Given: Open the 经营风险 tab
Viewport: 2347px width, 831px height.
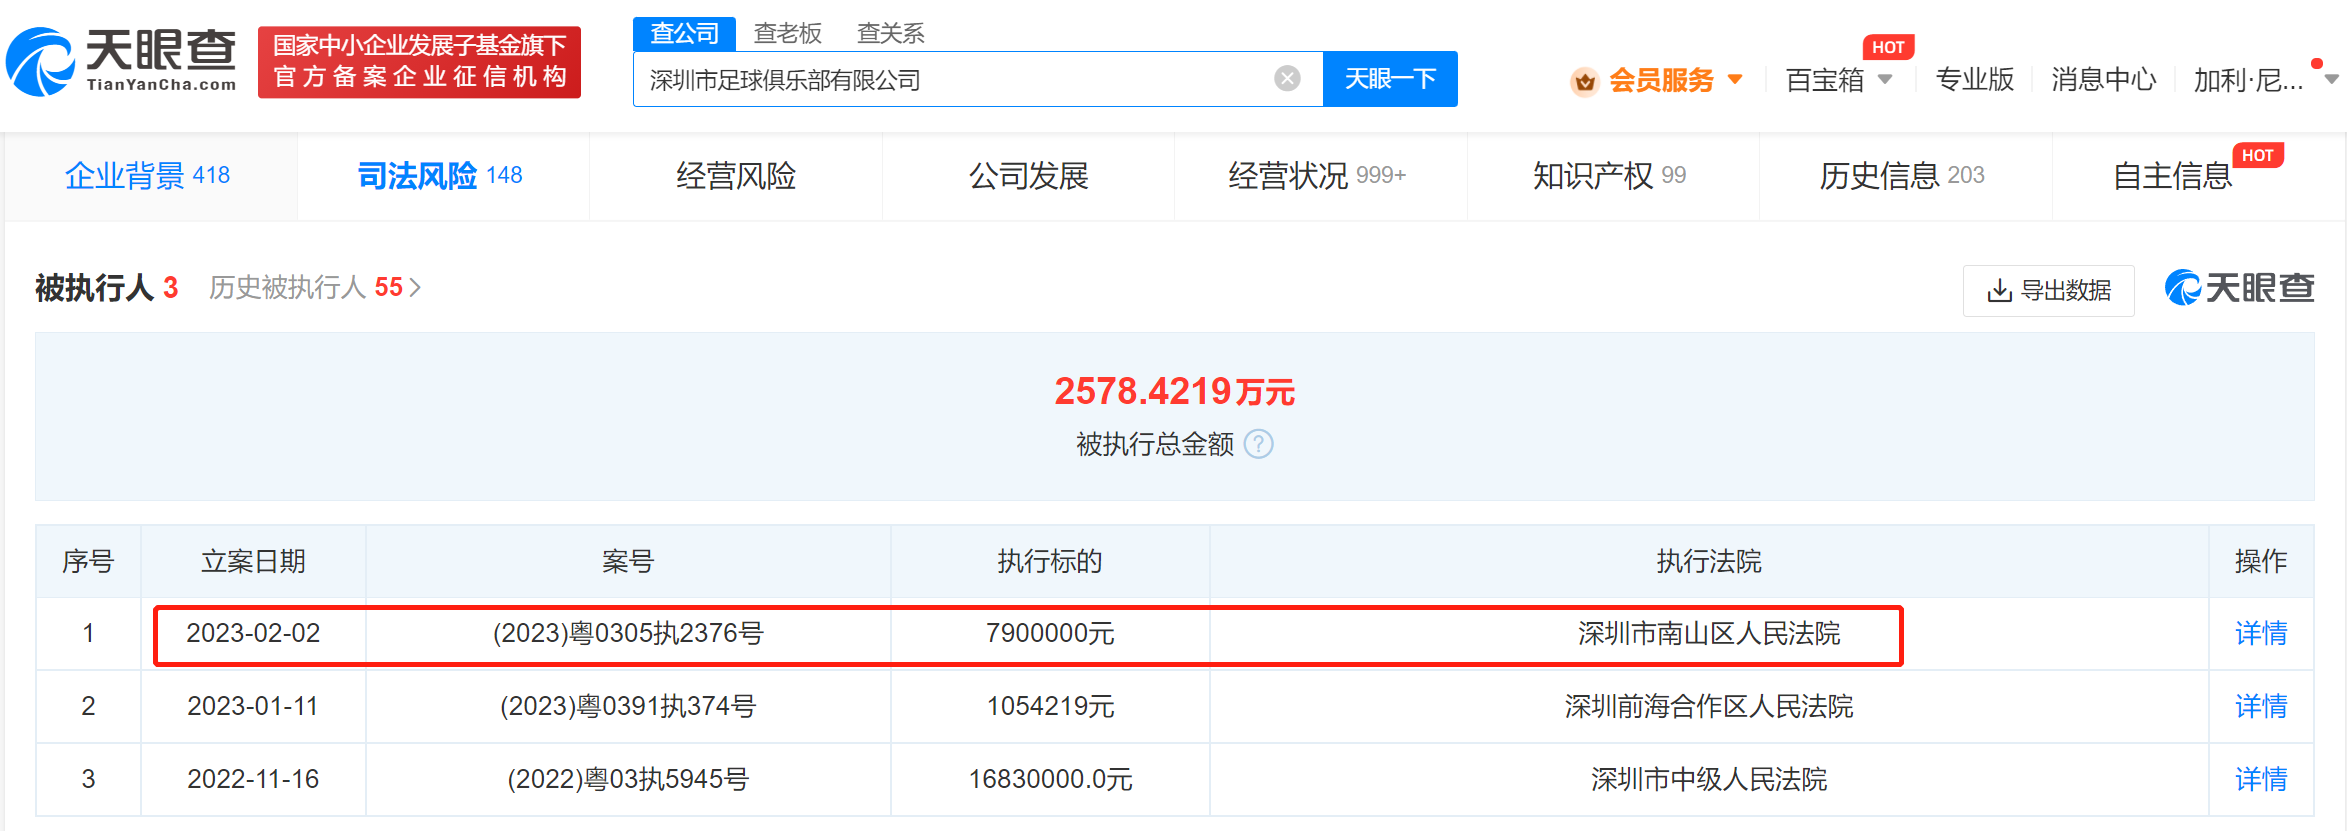Looking at the screenshot, I should click(736, 175).
